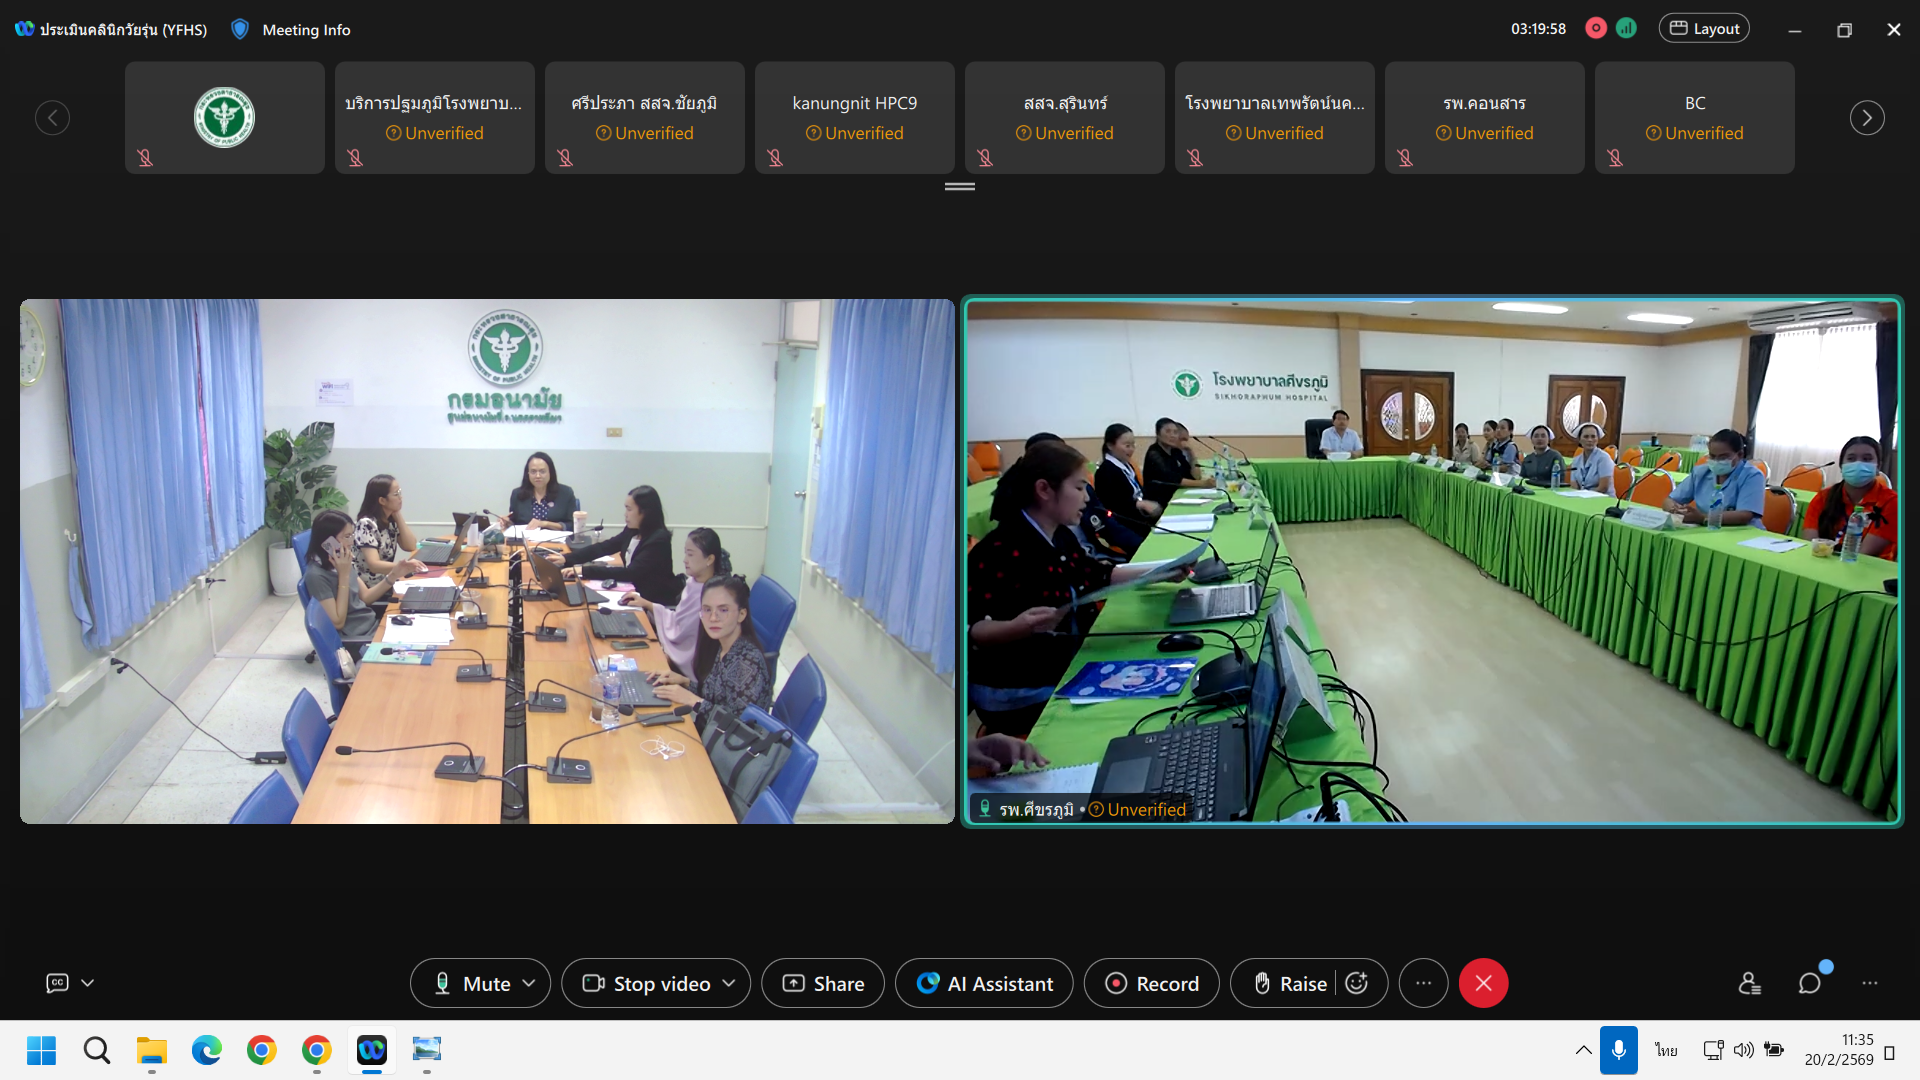
Task: Raise your hand
Action: (1288, 983)
